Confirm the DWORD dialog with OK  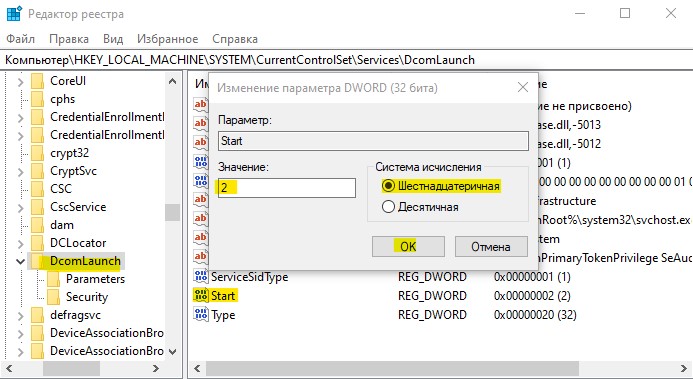[408, 246]
